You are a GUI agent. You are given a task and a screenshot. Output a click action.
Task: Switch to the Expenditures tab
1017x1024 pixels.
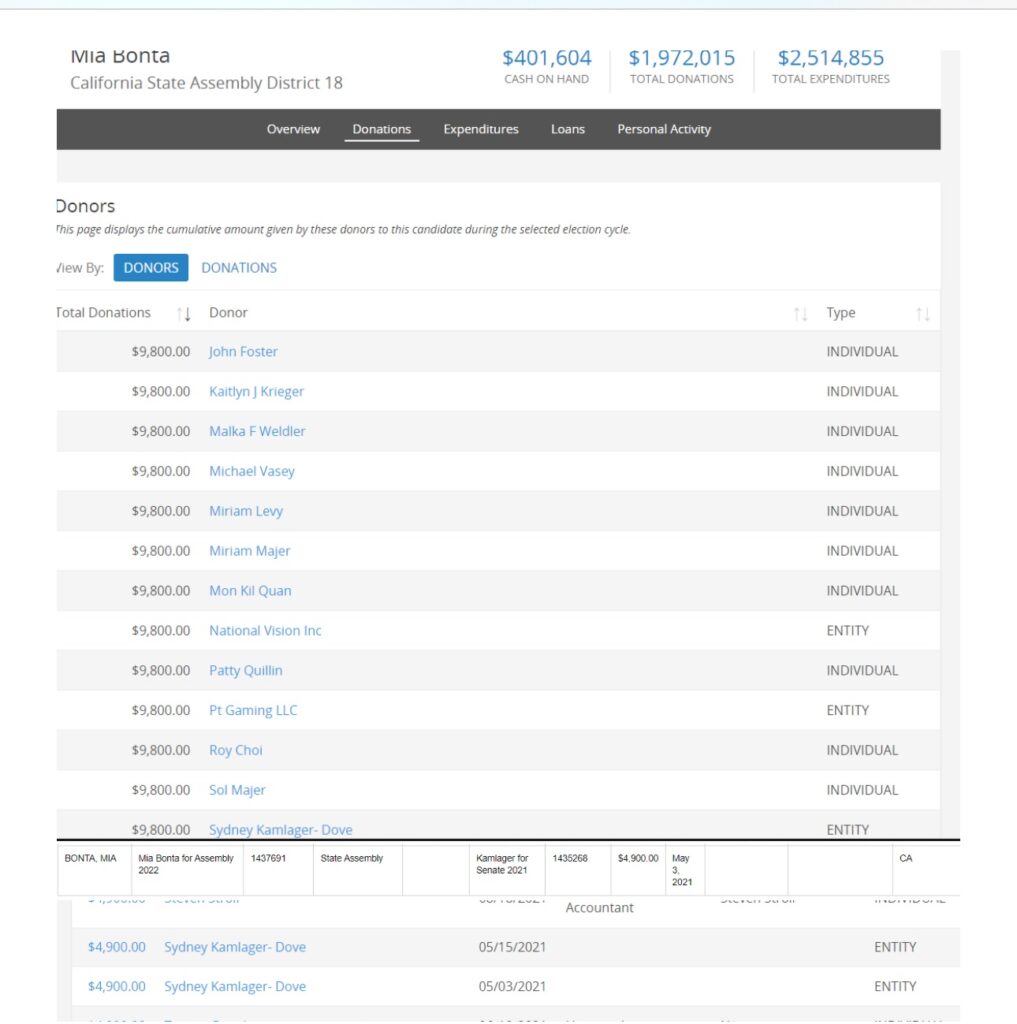click(481, 129)
